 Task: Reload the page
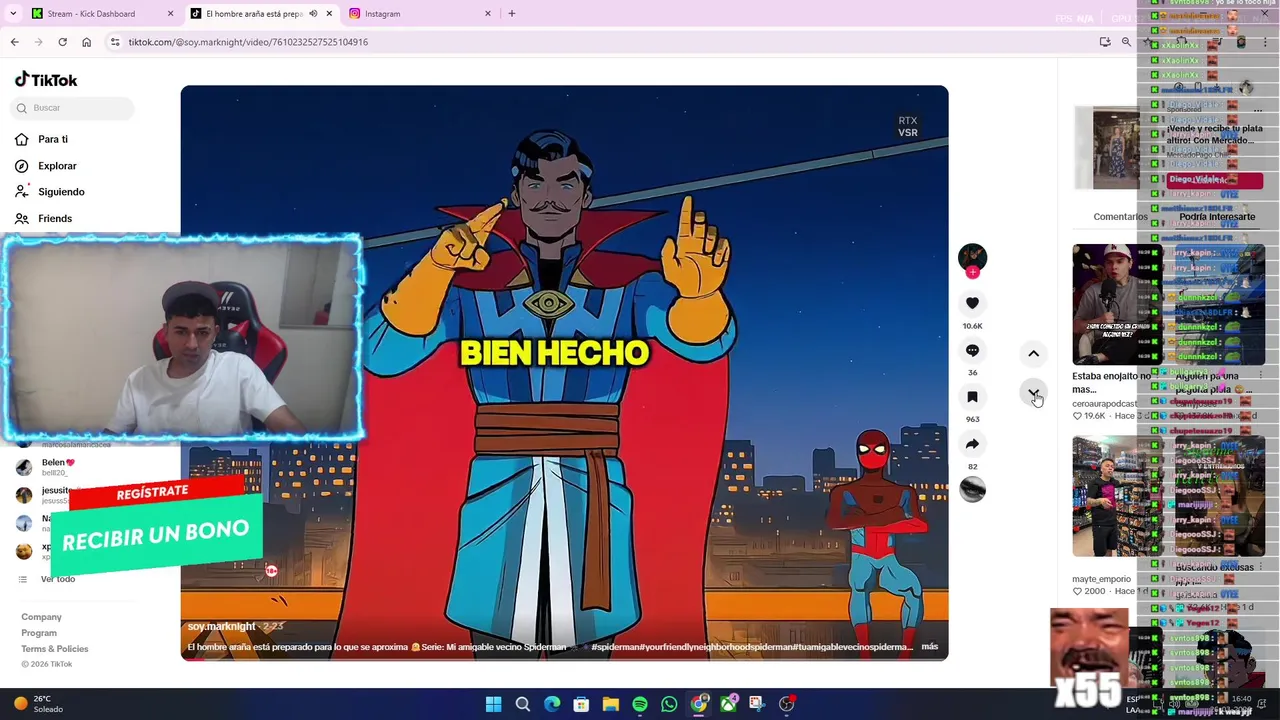tap(62, 42)
